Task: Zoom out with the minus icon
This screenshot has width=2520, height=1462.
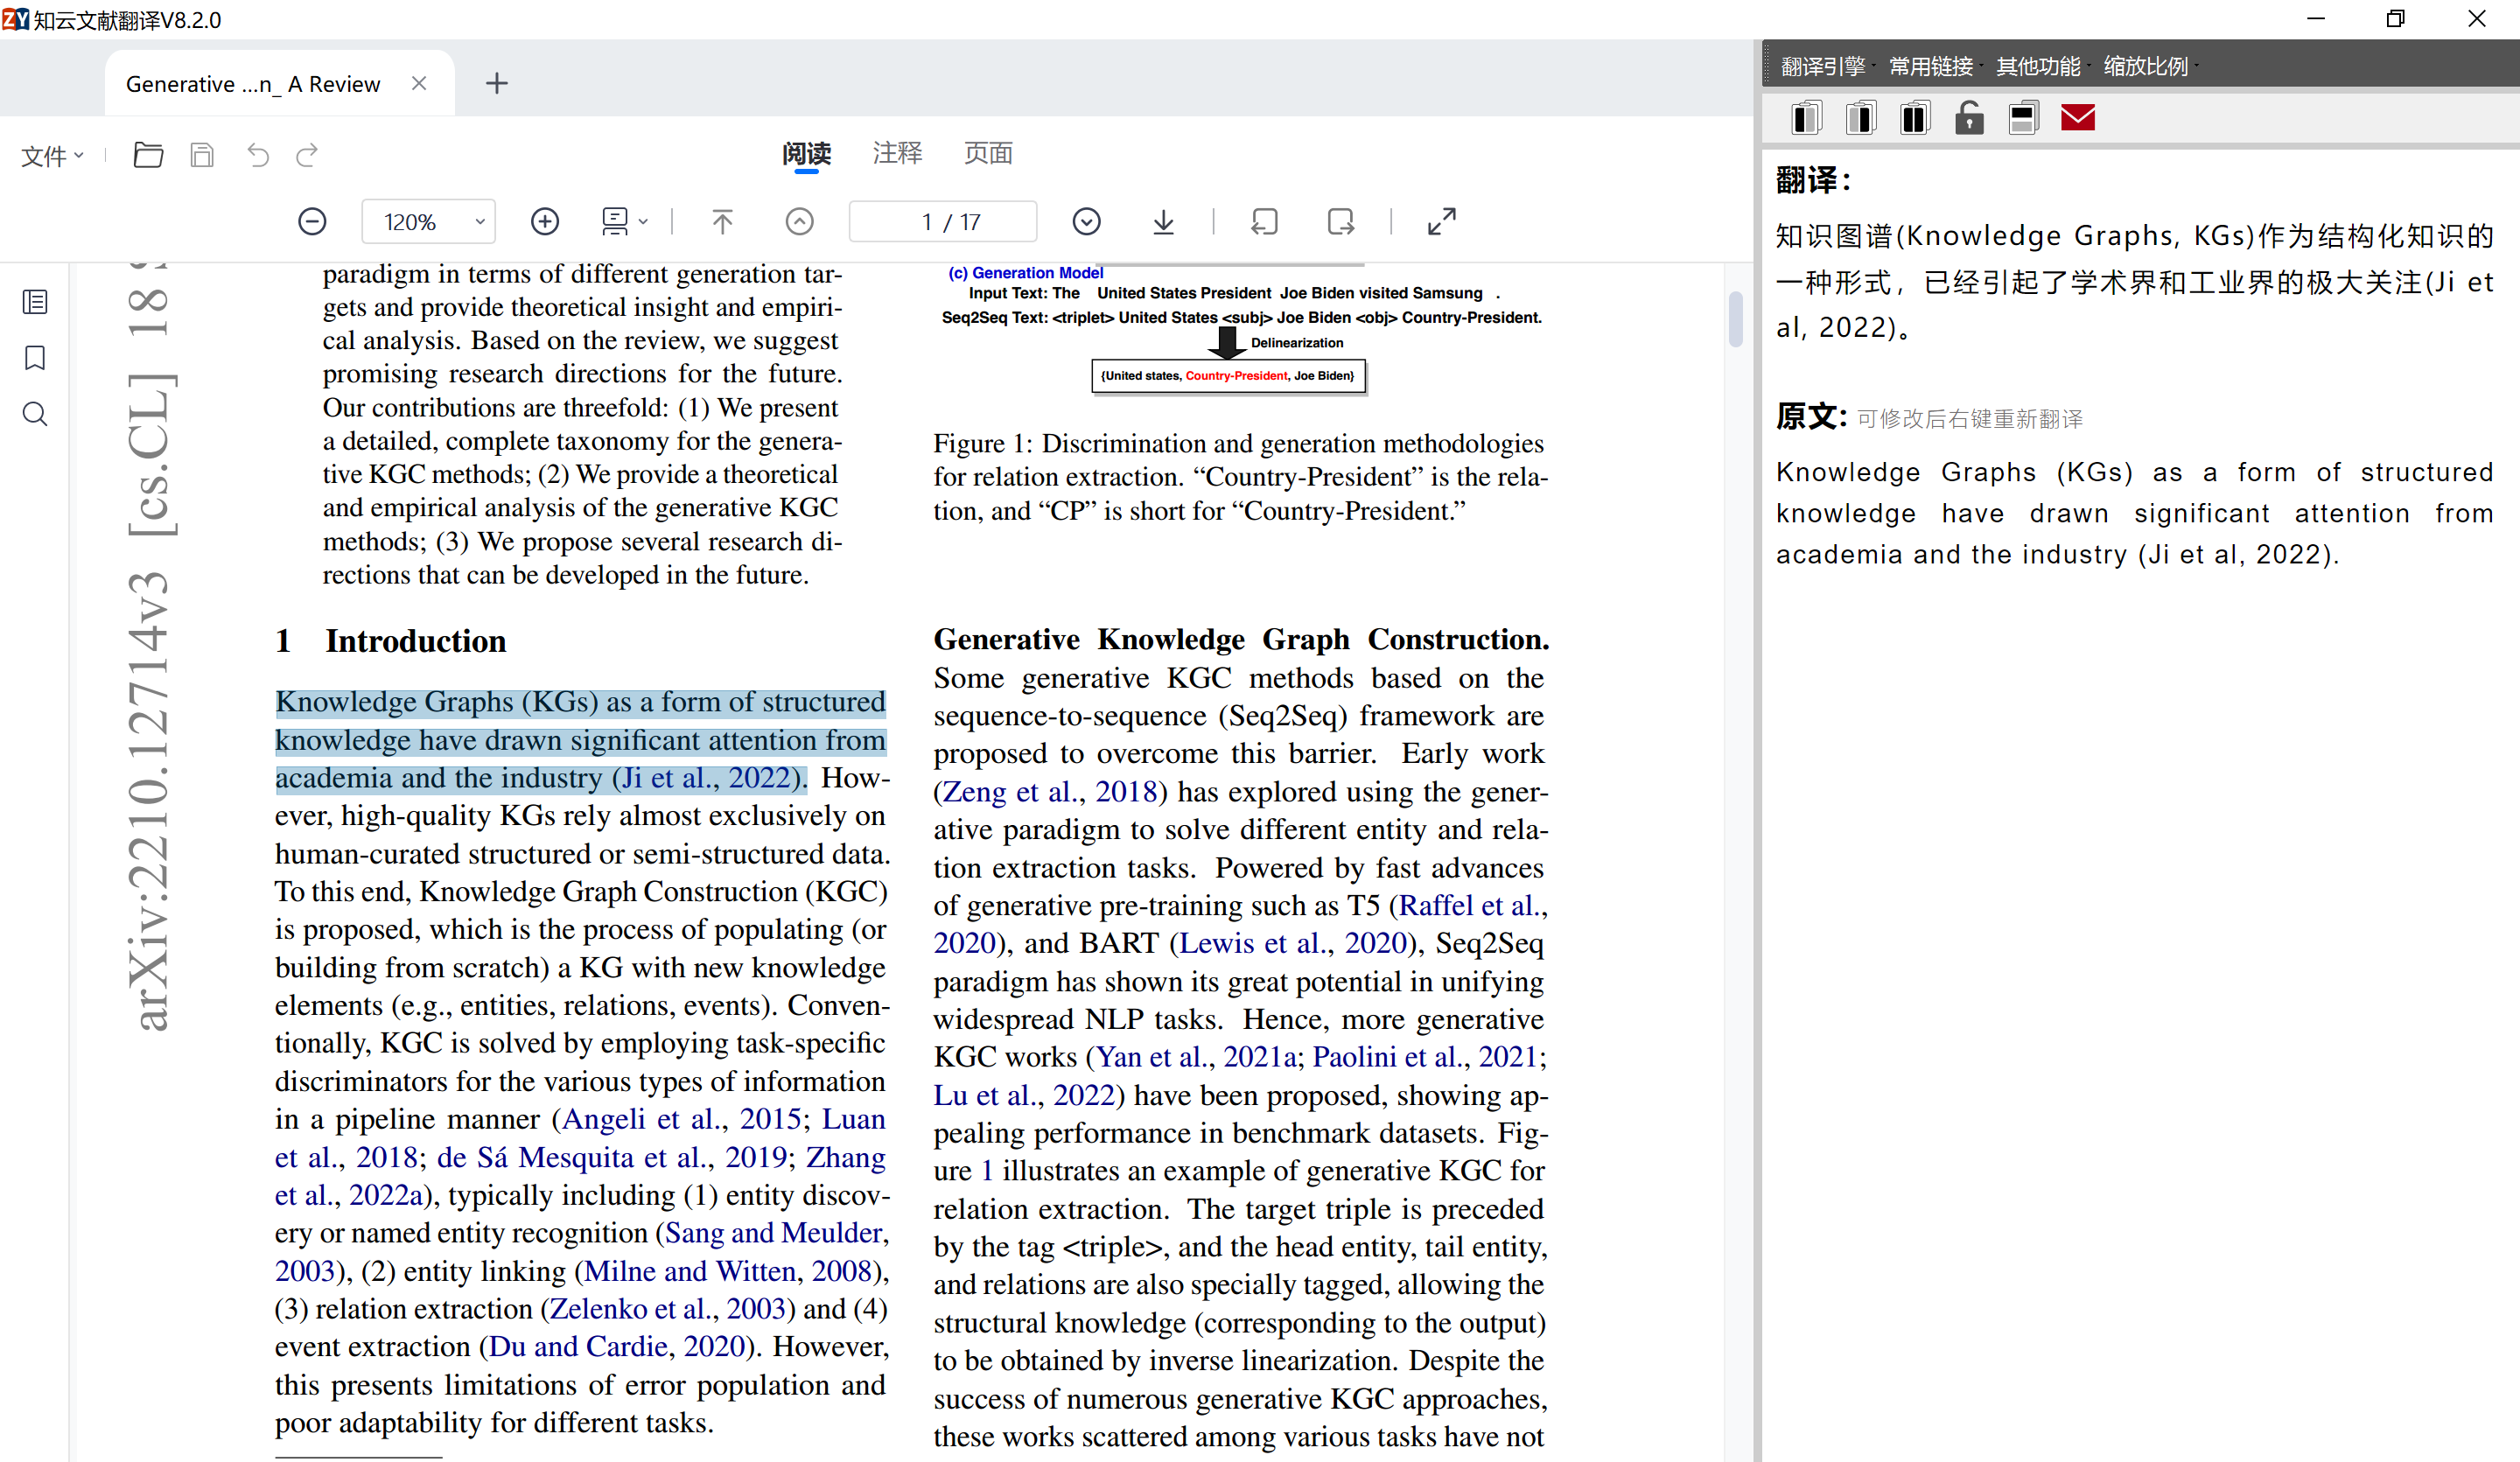Action: pyautogui.click(x=312, y=221)
